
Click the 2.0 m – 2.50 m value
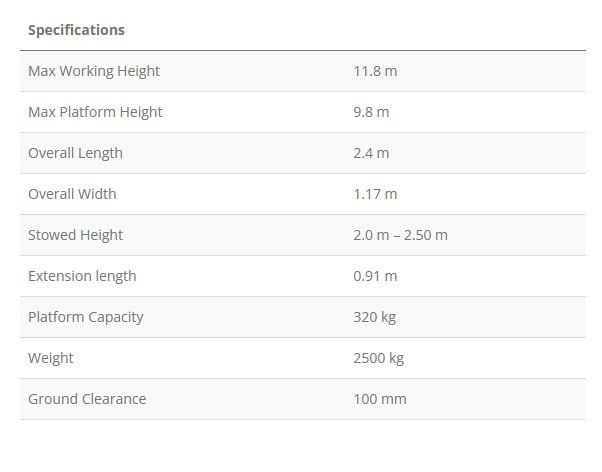click(x=400, y=235)
